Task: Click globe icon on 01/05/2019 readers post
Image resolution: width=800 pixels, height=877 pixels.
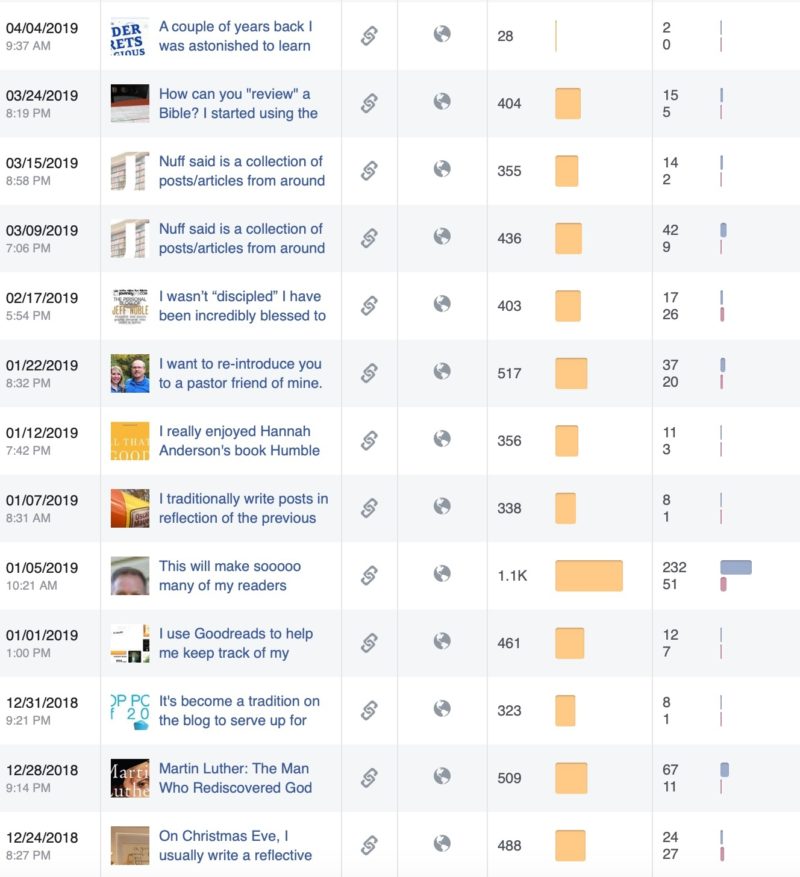Action: coord(442,575)
